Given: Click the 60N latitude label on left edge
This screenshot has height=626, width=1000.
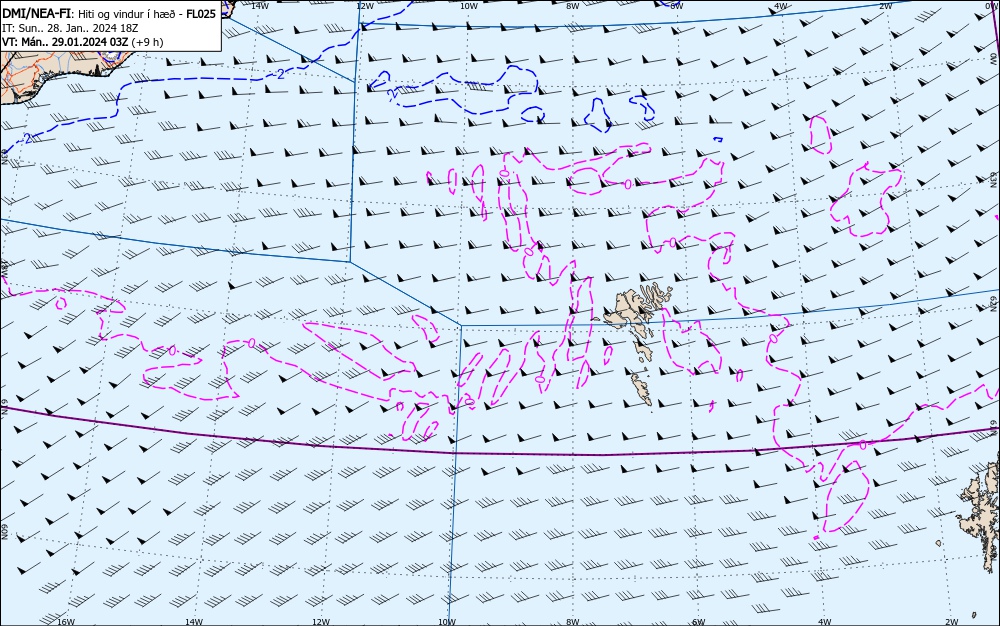Looking at the screenshot, I should coord(4,532).
